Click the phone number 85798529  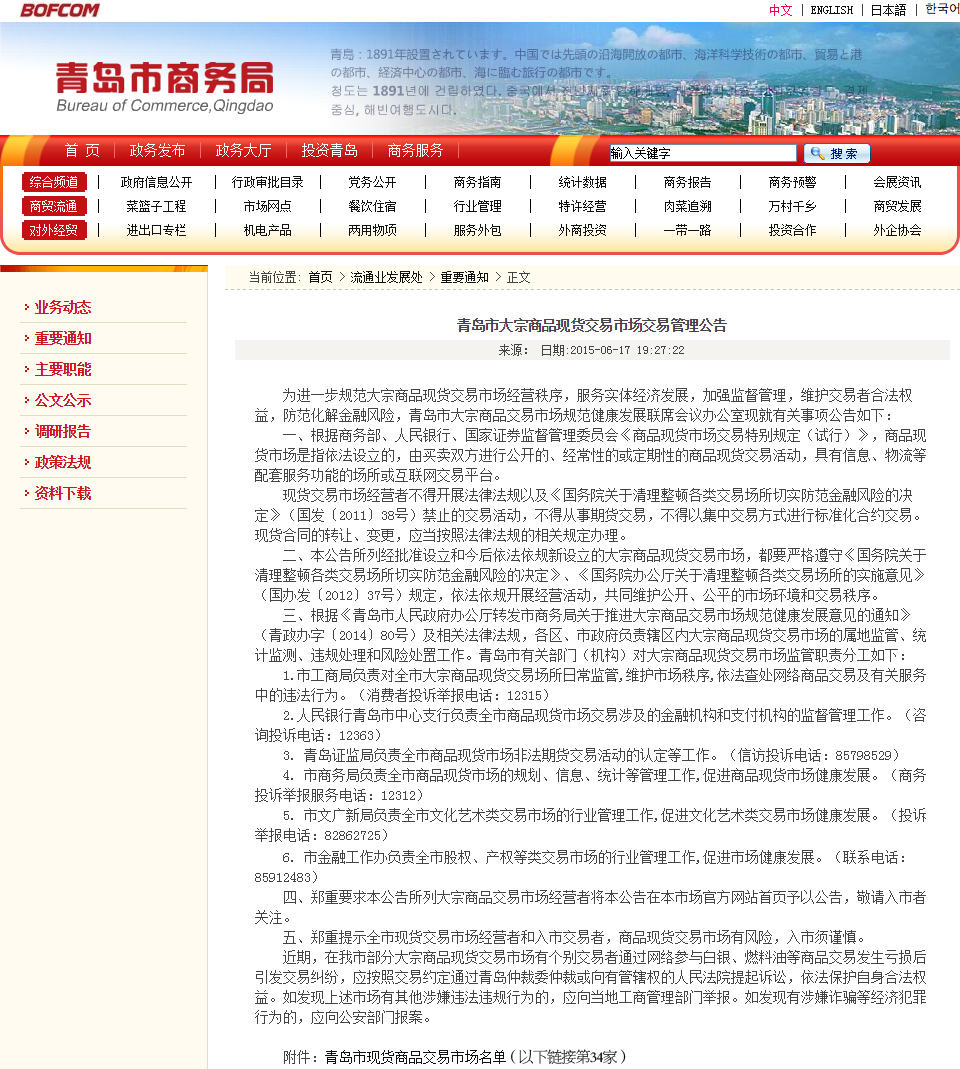(x=863, y=755)
